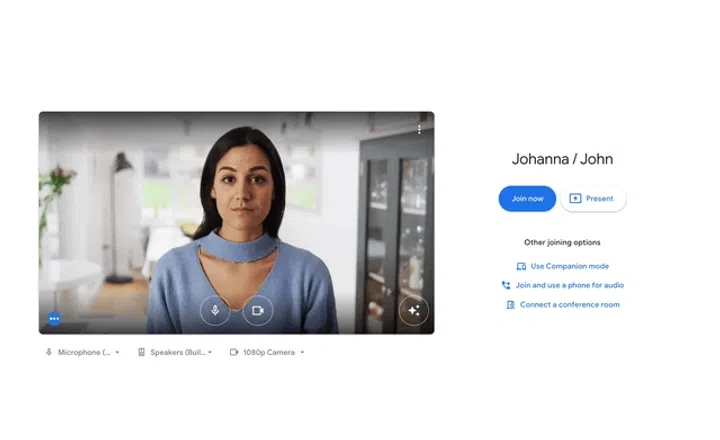Click the phone audio icon

coord(506,285)
